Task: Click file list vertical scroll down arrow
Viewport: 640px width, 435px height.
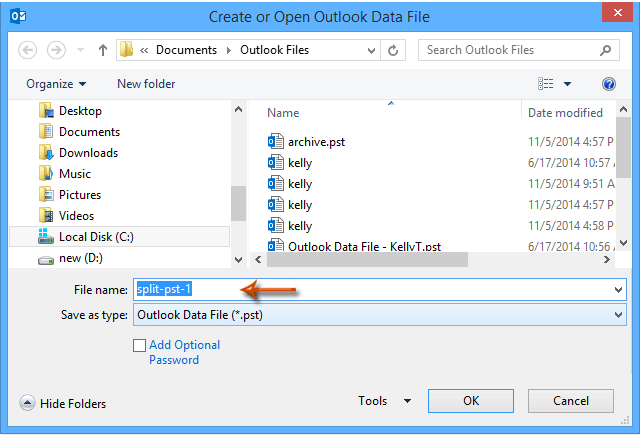Action: click(623, 243)
